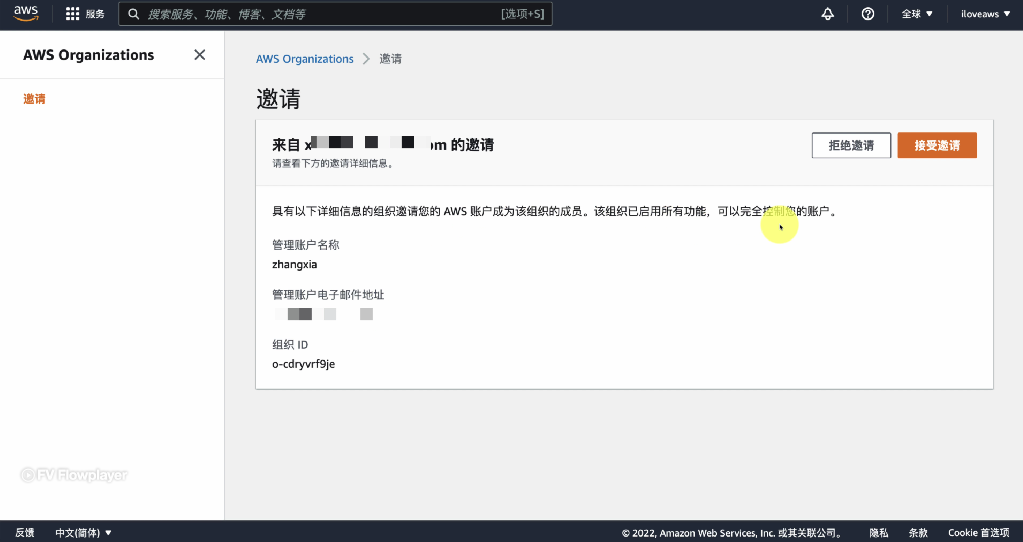
Task: Click the 拒绝邀请 button
Action: coord(851,145)
